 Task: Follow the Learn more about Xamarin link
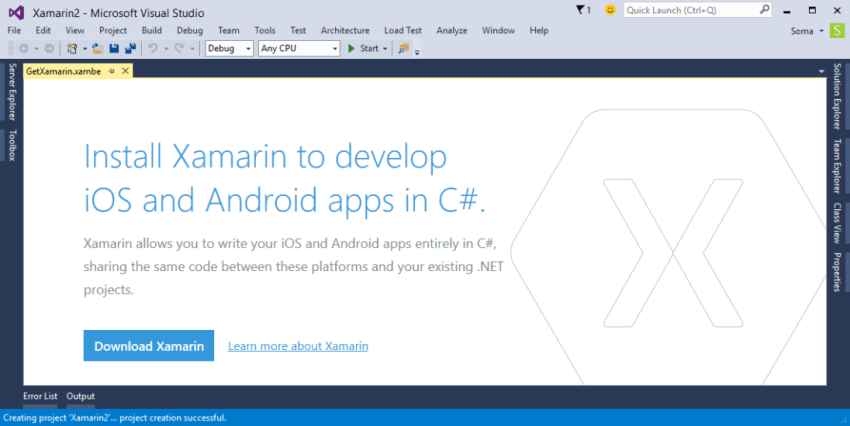[x=298, y=346]
